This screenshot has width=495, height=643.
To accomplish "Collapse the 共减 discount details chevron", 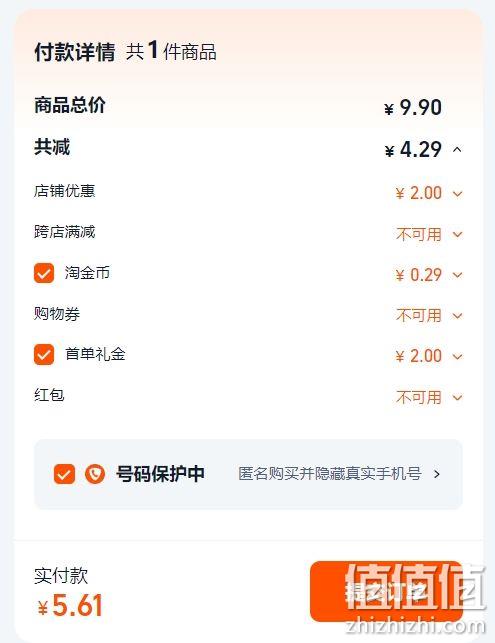I will tap(457, 150).
